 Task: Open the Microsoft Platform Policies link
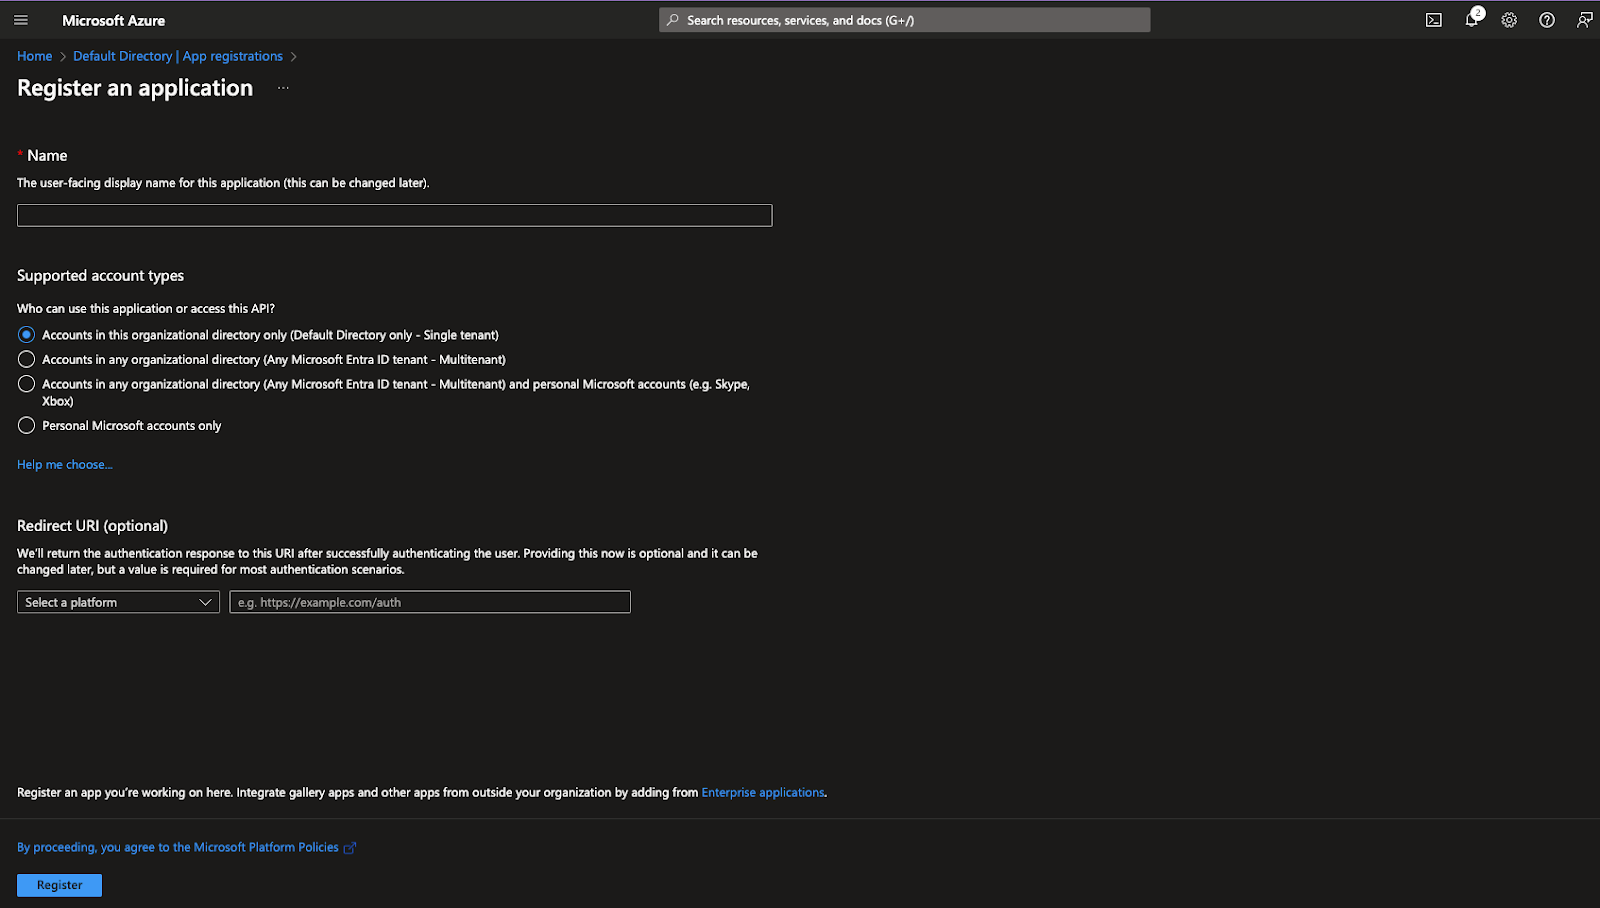[178, 847]
